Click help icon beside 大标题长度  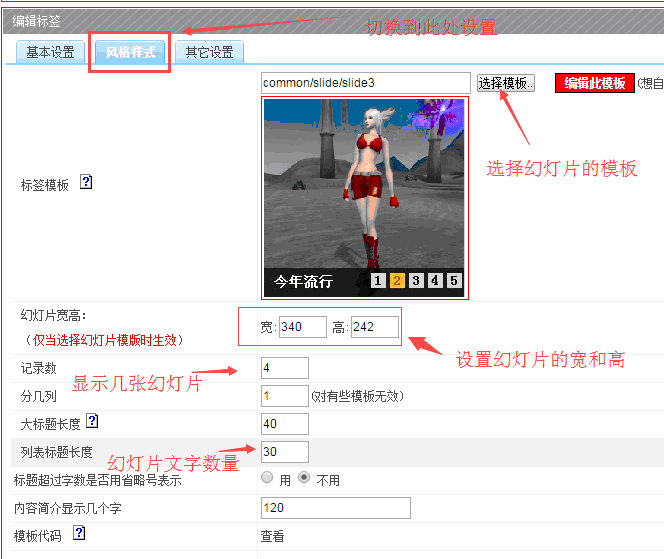click(93, 421)
